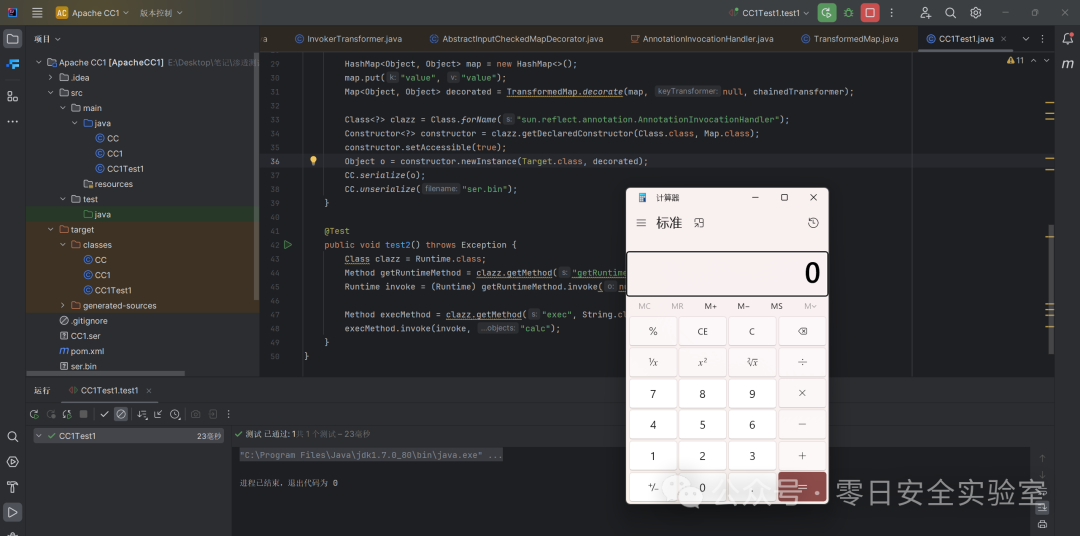Open notifications bell icon
The height and width of the screenshot is (536, 1080).
[1068, 39]
